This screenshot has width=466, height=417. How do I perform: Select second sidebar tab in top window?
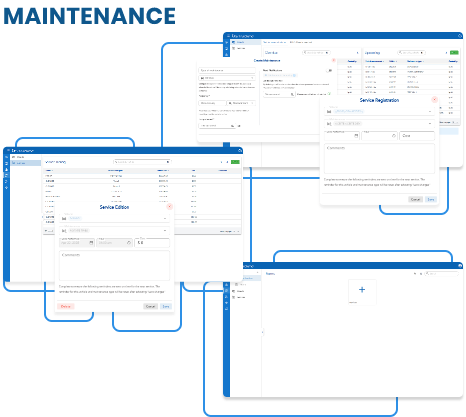(x=247, y=48)
